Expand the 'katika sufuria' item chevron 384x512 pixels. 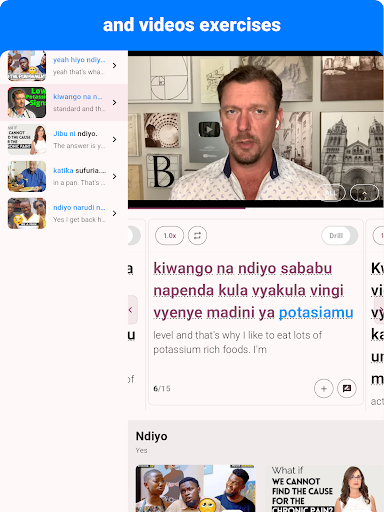[115, 176]
